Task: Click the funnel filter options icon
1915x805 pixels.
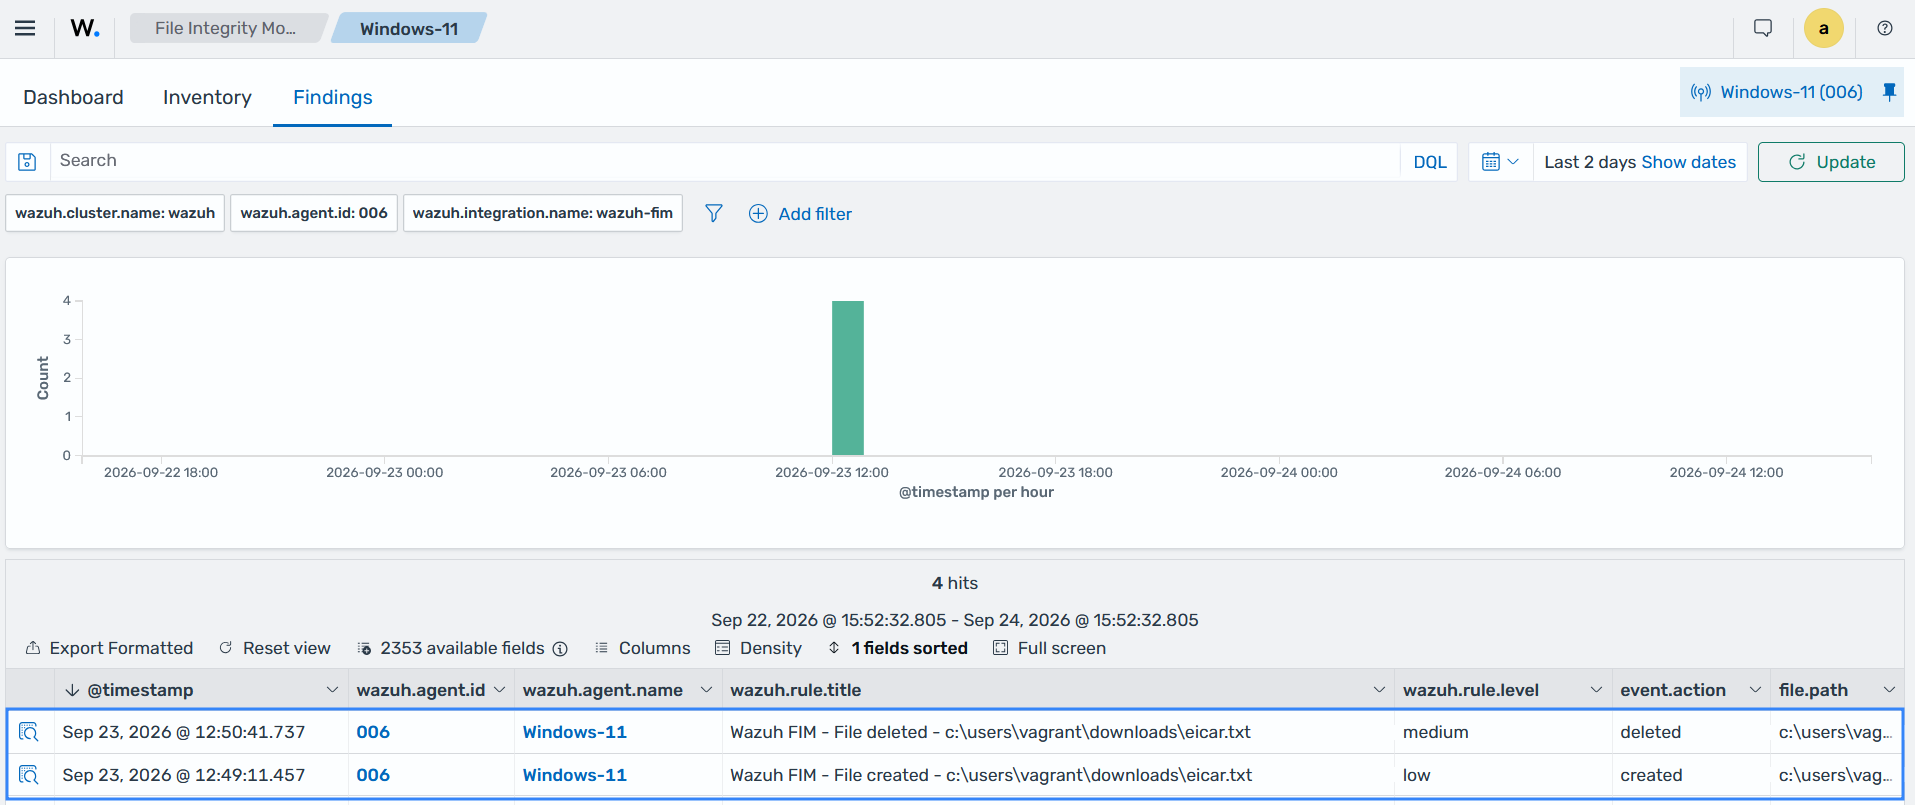Action: tap(714, 213)
